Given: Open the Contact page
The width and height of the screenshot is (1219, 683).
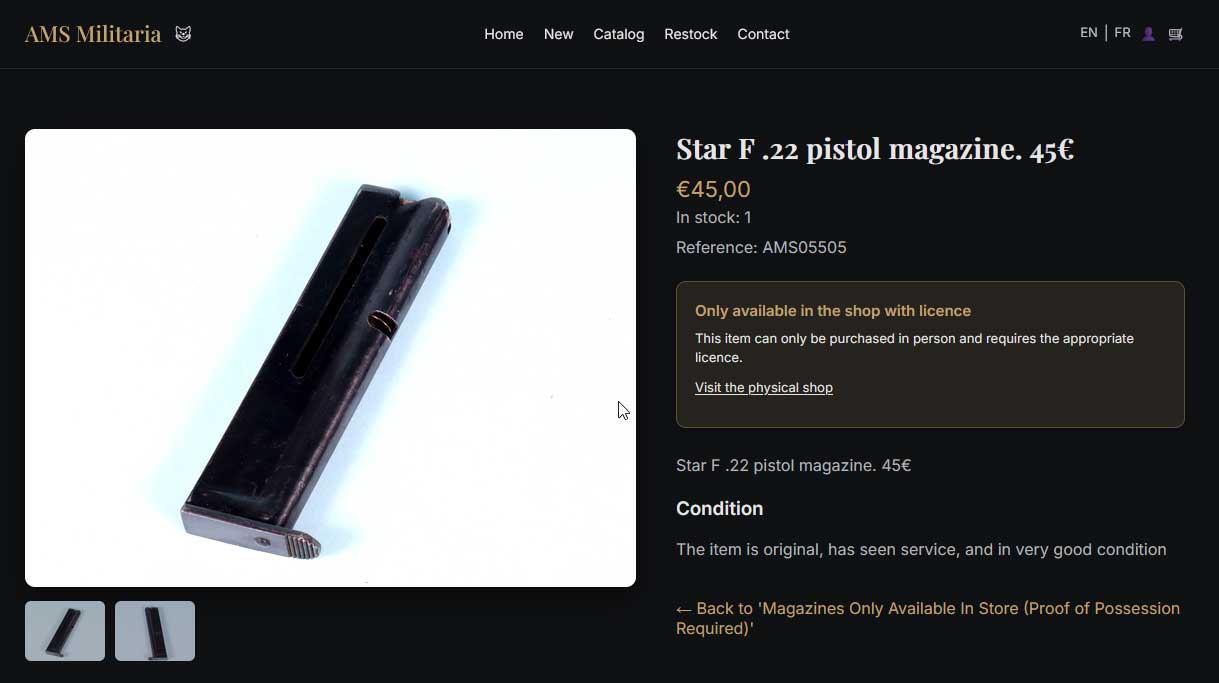Looking at the screenshot, I should [763, 34].
